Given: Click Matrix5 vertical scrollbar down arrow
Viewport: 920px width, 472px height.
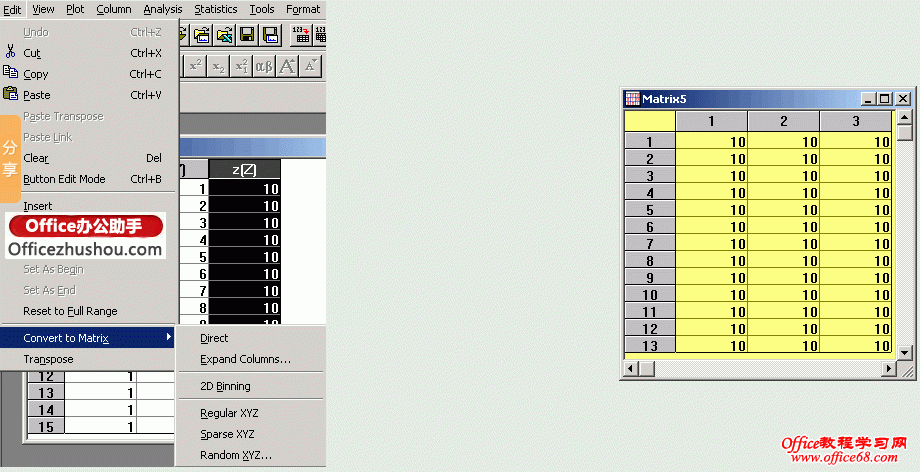Looking at the screenshot, I should point(905,353).
